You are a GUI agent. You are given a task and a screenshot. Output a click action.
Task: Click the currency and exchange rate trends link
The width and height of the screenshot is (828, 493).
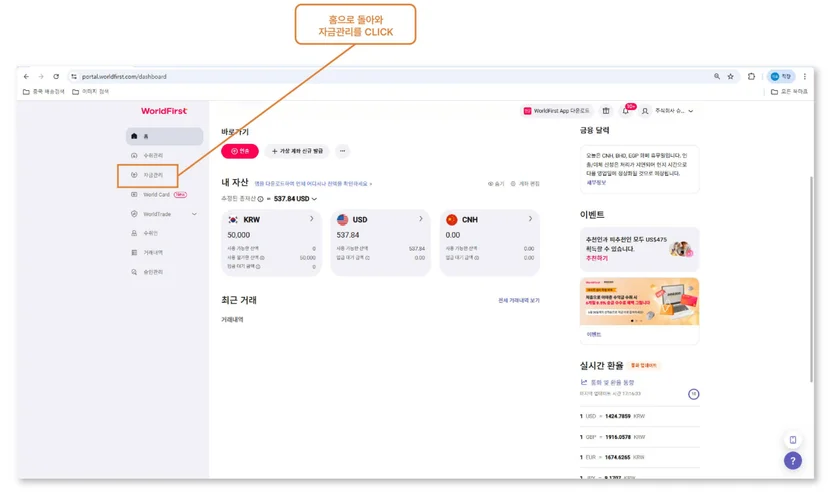[607, 383]
